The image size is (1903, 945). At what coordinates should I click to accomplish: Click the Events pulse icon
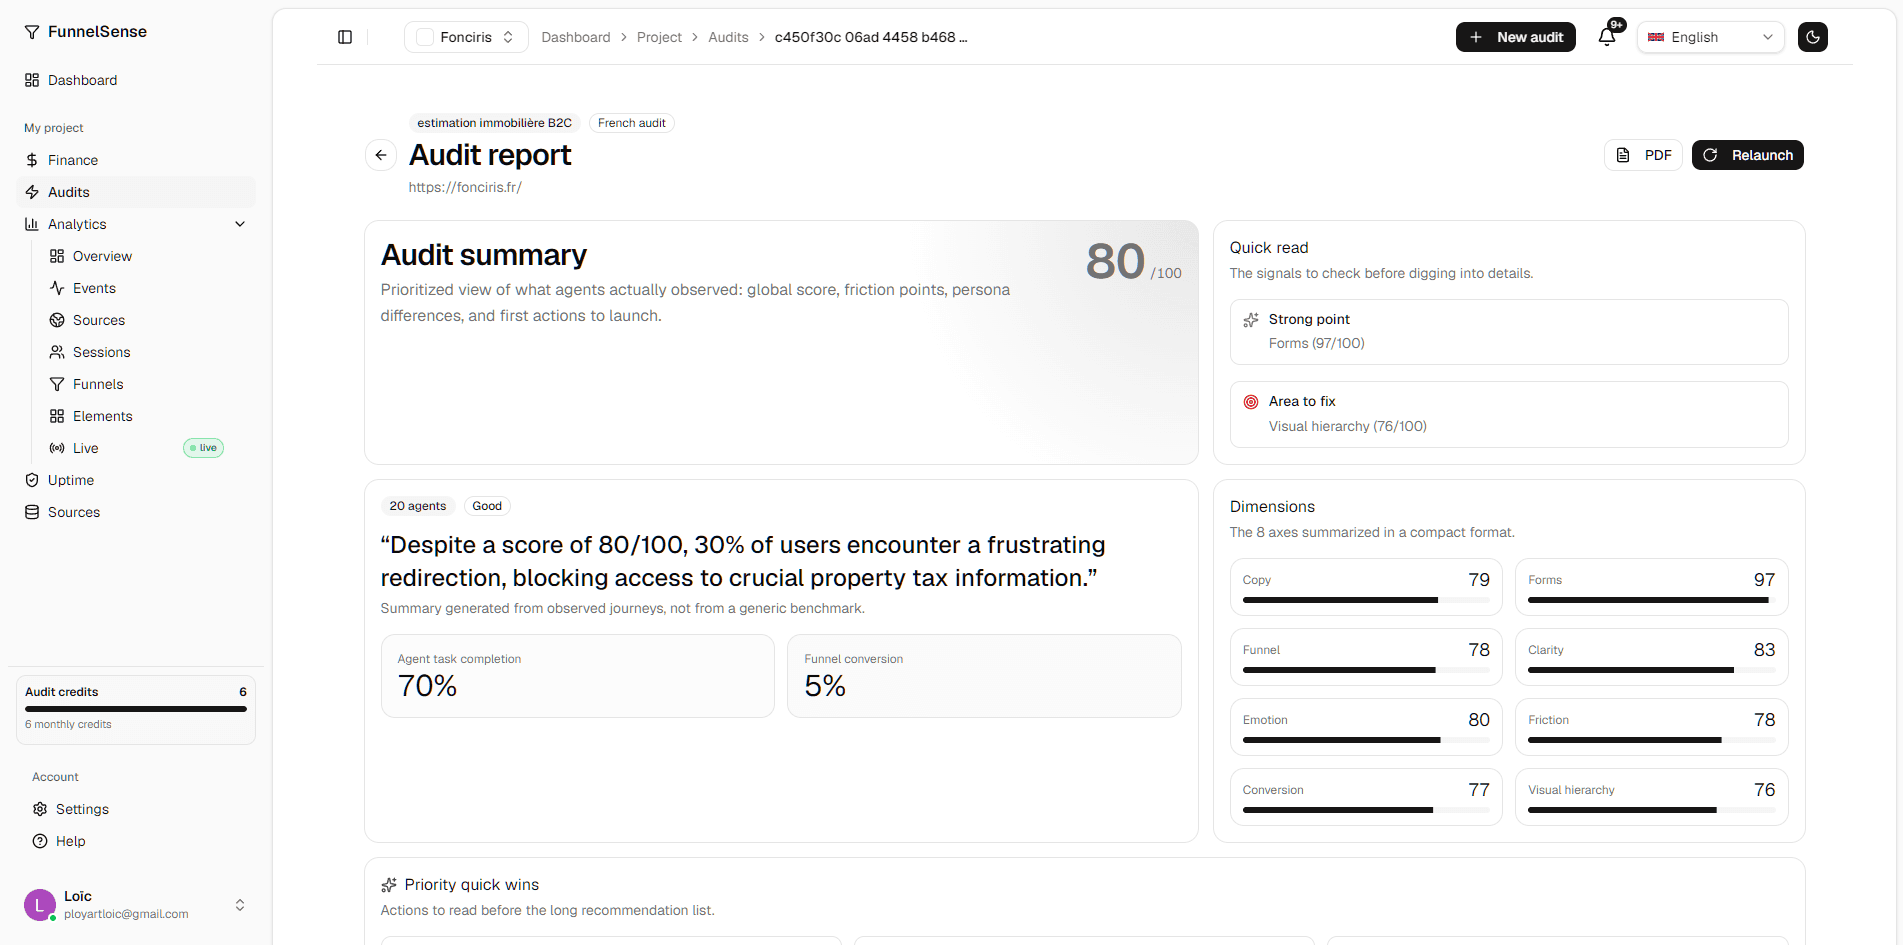point(57,288)
